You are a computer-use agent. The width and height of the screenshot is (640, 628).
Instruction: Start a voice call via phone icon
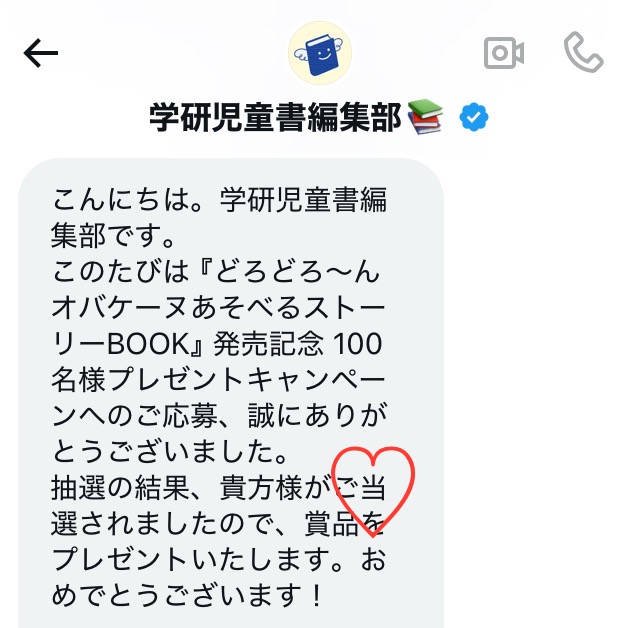tap(584, 52)
